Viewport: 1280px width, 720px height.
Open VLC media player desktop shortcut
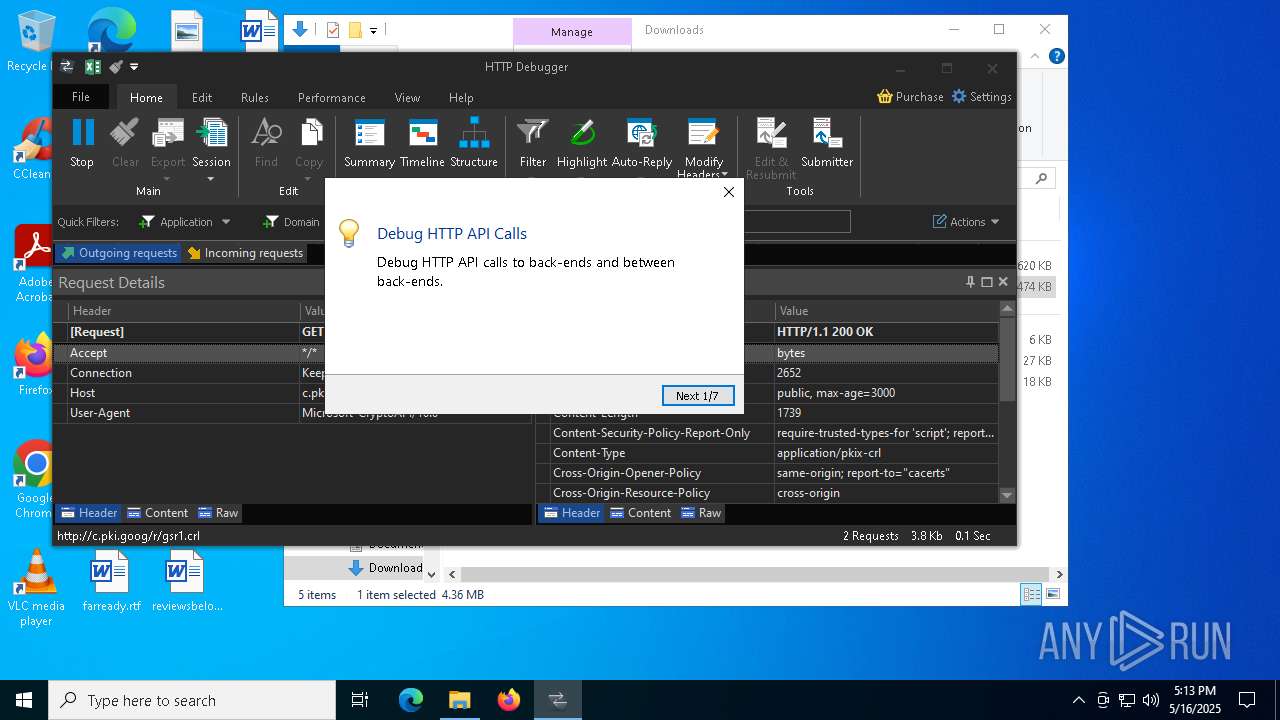point(36,588)
